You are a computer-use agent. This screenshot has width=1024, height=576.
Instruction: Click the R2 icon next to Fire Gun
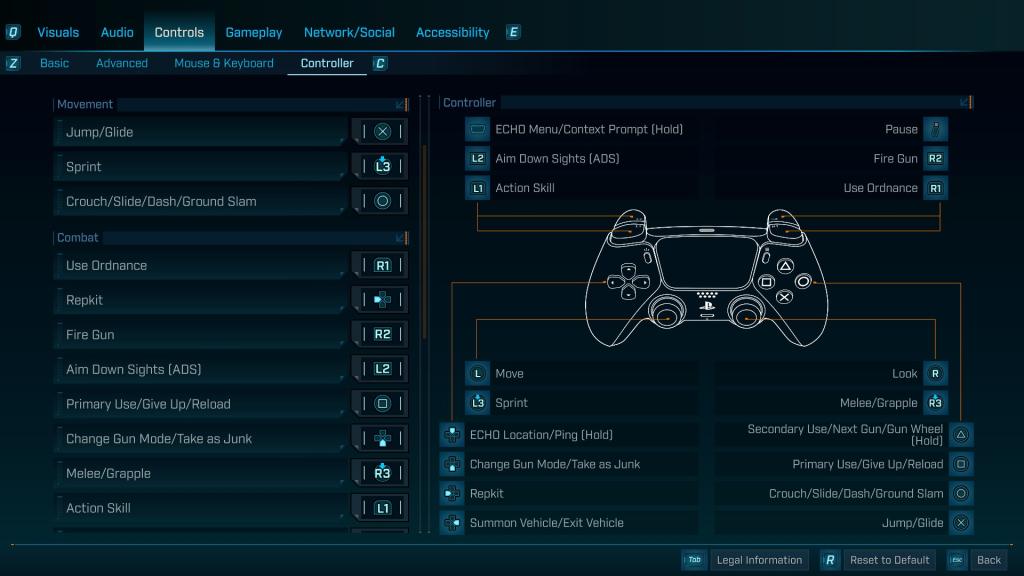tap(935, 158)
